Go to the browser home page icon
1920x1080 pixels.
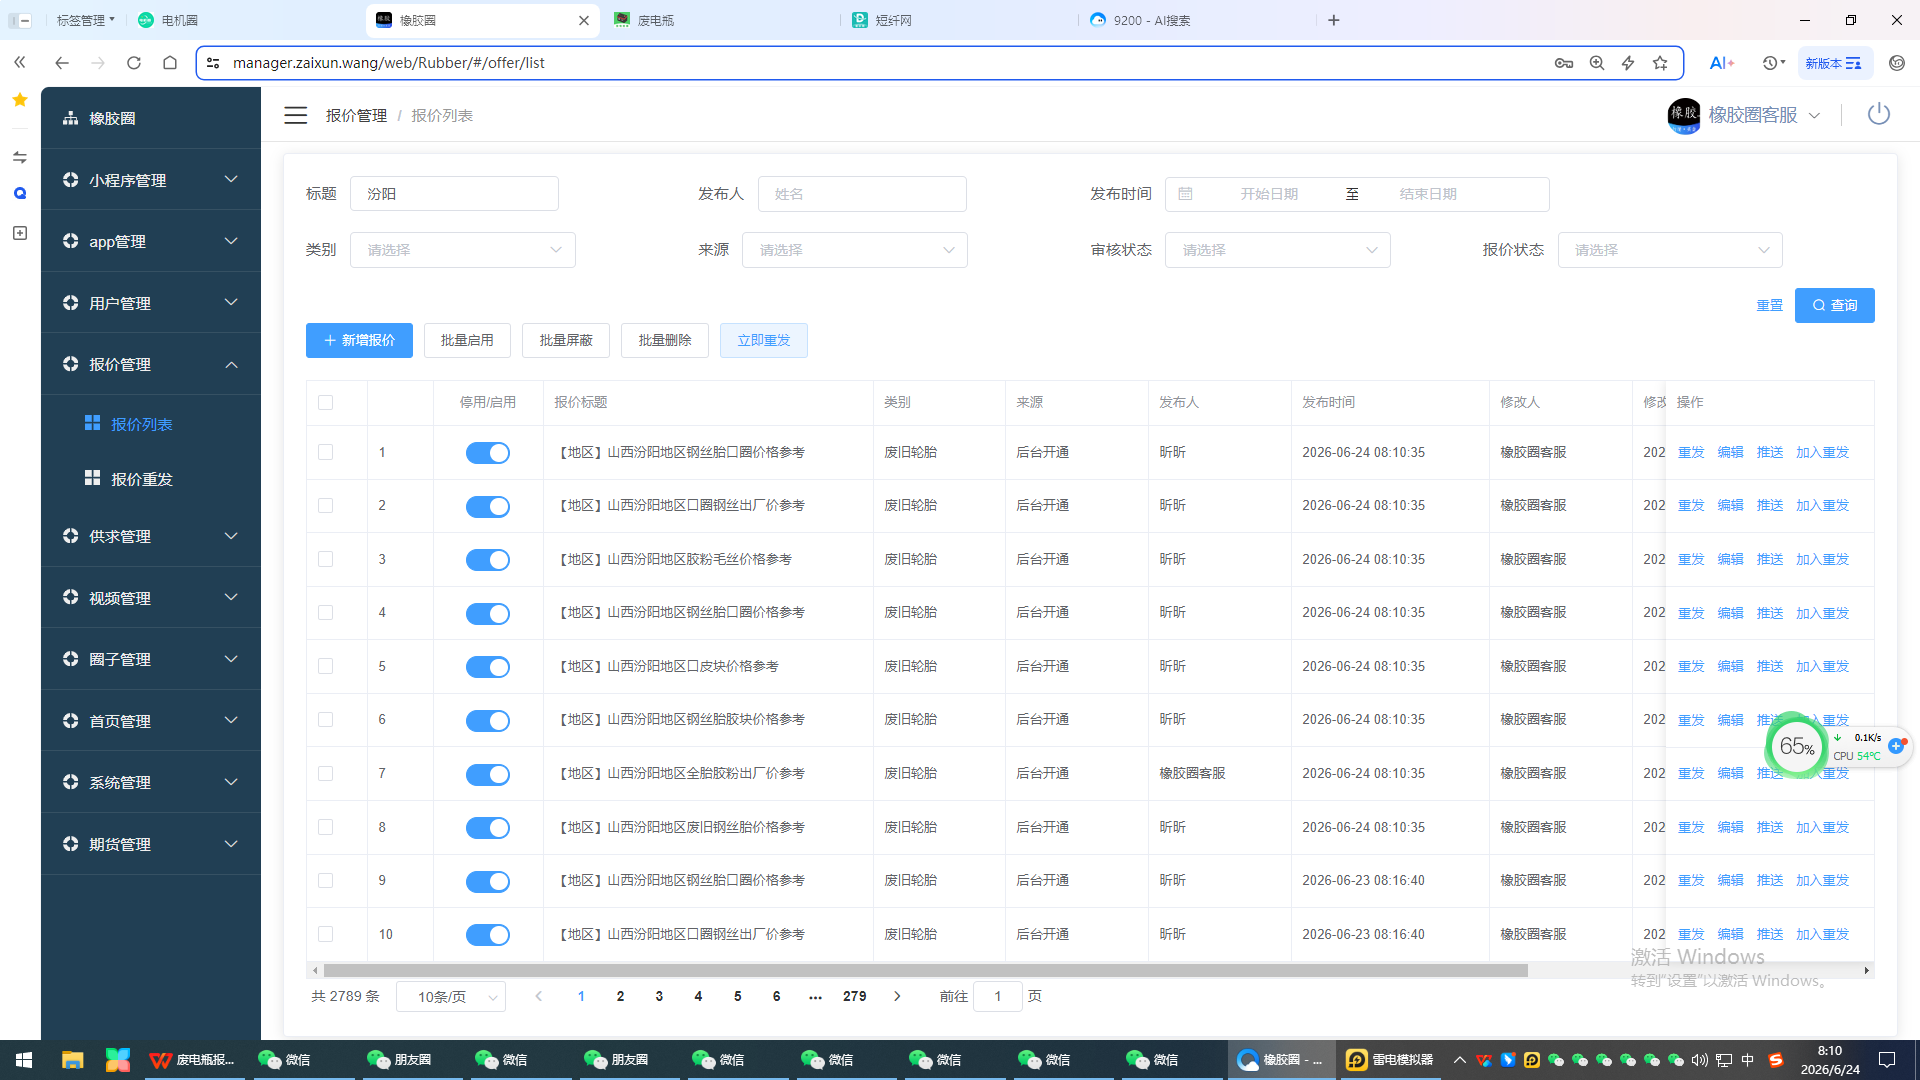click(x=170, y=62)
